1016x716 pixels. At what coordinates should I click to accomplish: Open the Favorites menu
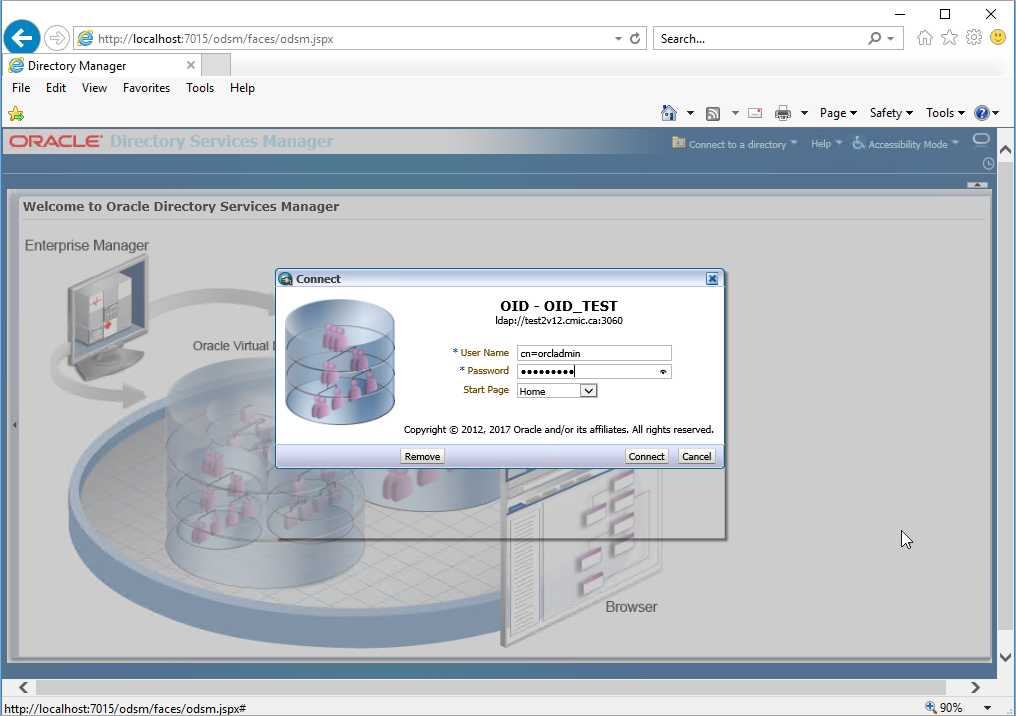click(146, 87)
